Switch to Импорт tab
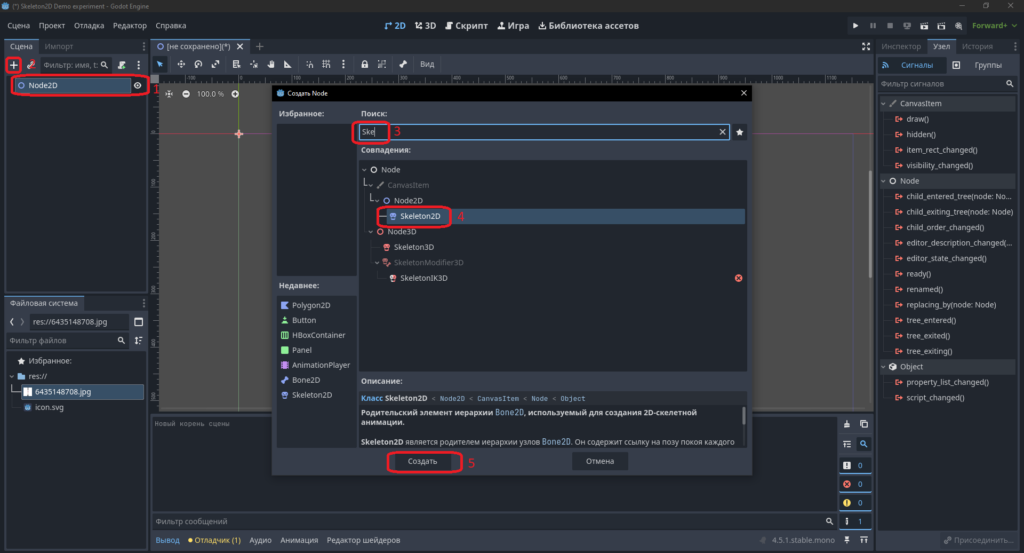Viewport: 1024px width, 553px height. coord(59,46)
